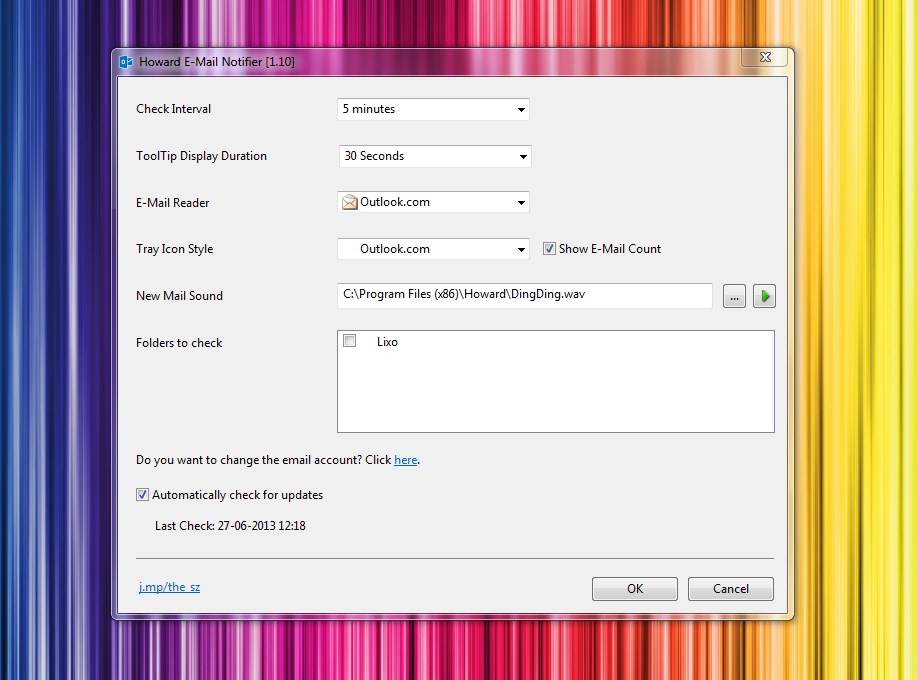Click the Outlook envelope icon in E-Mail Reader

point(350,202)
